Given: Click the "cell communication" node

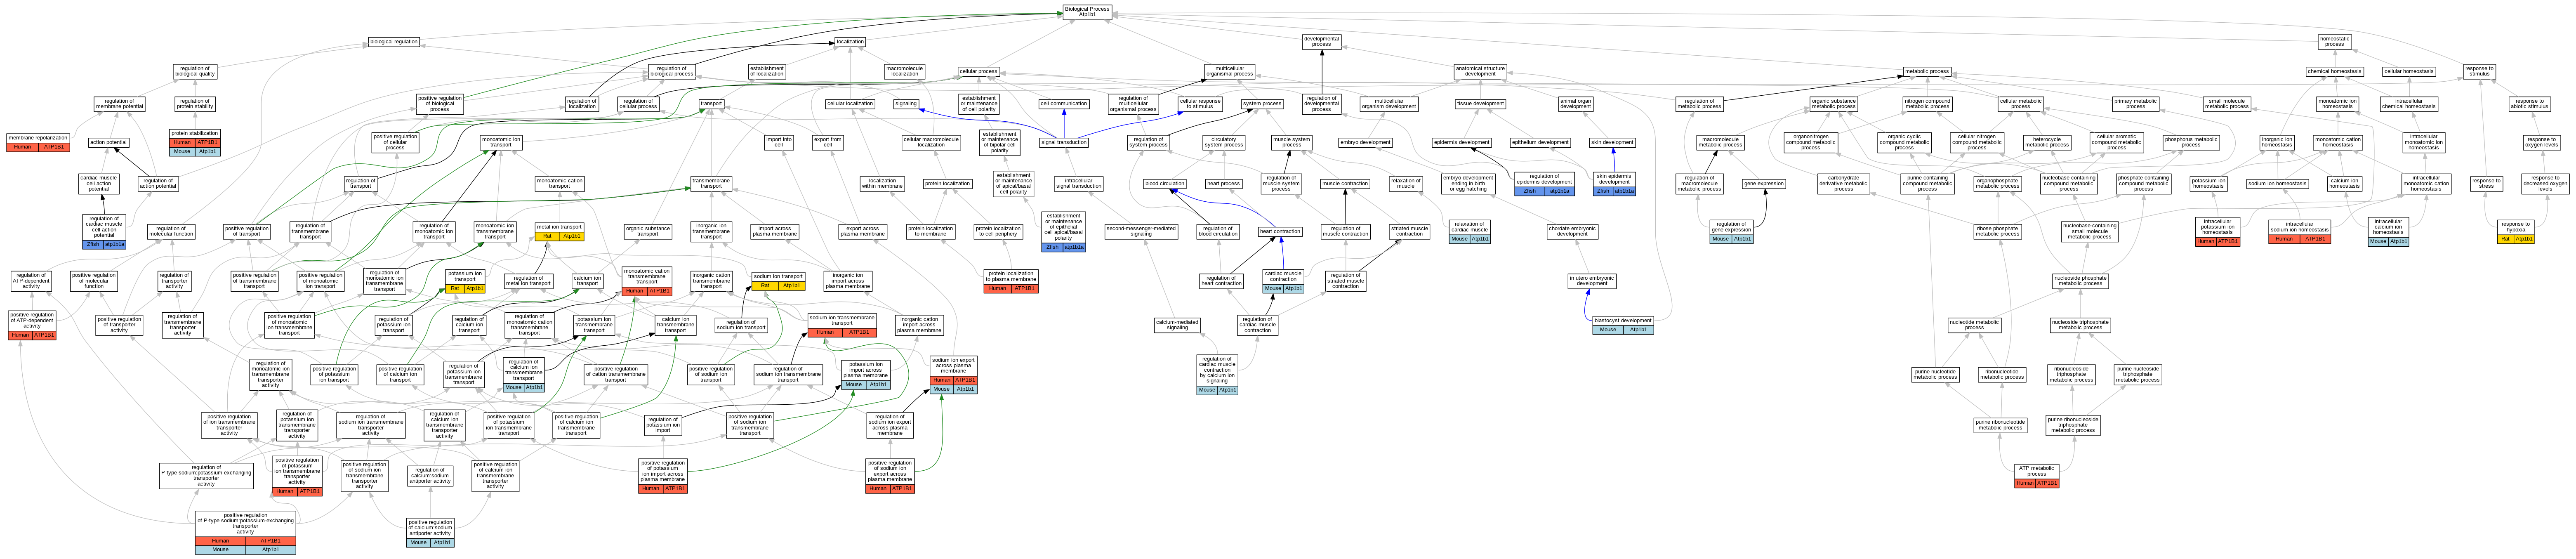Looking at the screenshot, I should 1063,104.
